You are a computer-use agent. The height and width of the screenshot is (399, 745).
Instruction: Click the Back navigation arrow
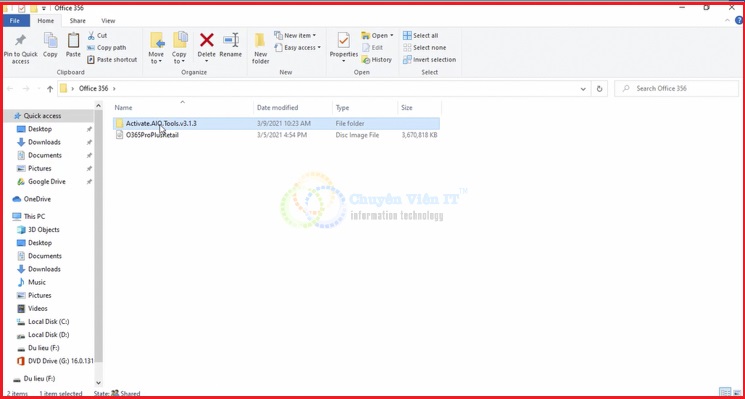point(10,89)
